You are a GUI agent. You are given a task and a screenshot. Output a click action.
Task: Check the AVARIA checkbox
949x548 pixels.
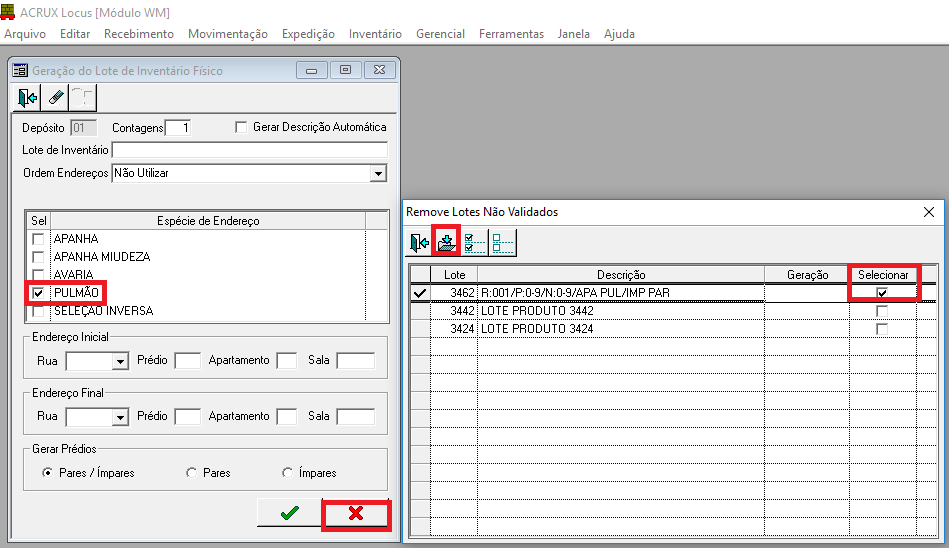38,274
